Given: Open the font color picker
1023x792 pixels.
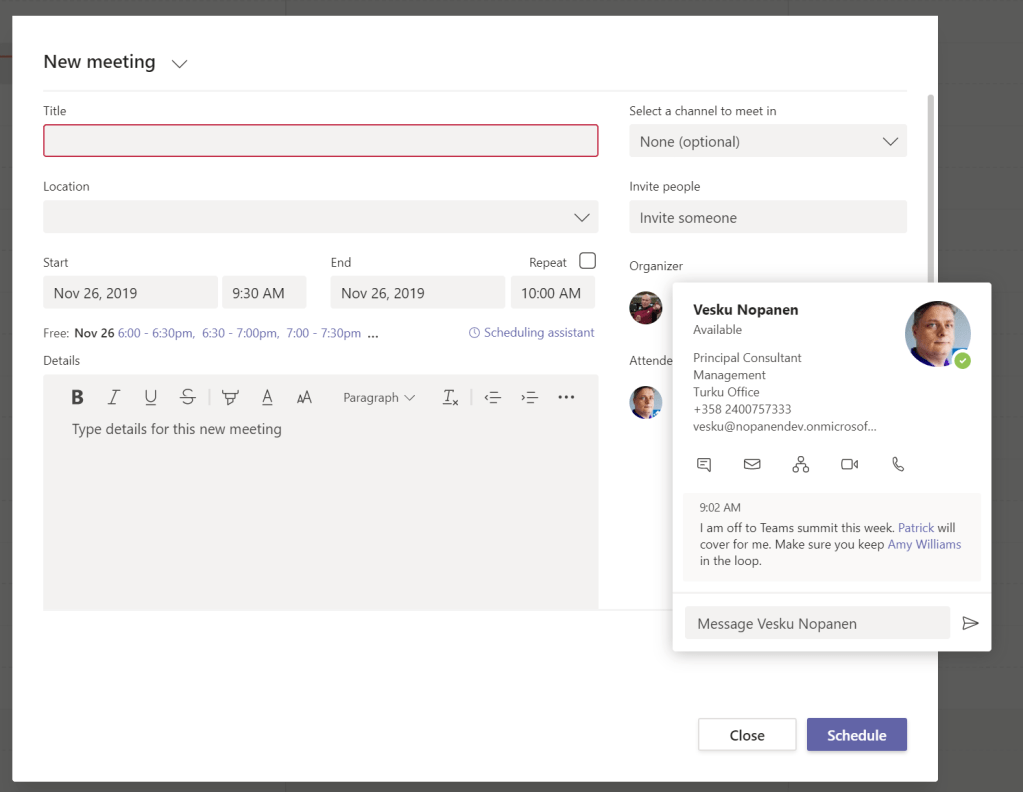Looking at the screenshot, I should pyautogui.click(x=267, y=397).
